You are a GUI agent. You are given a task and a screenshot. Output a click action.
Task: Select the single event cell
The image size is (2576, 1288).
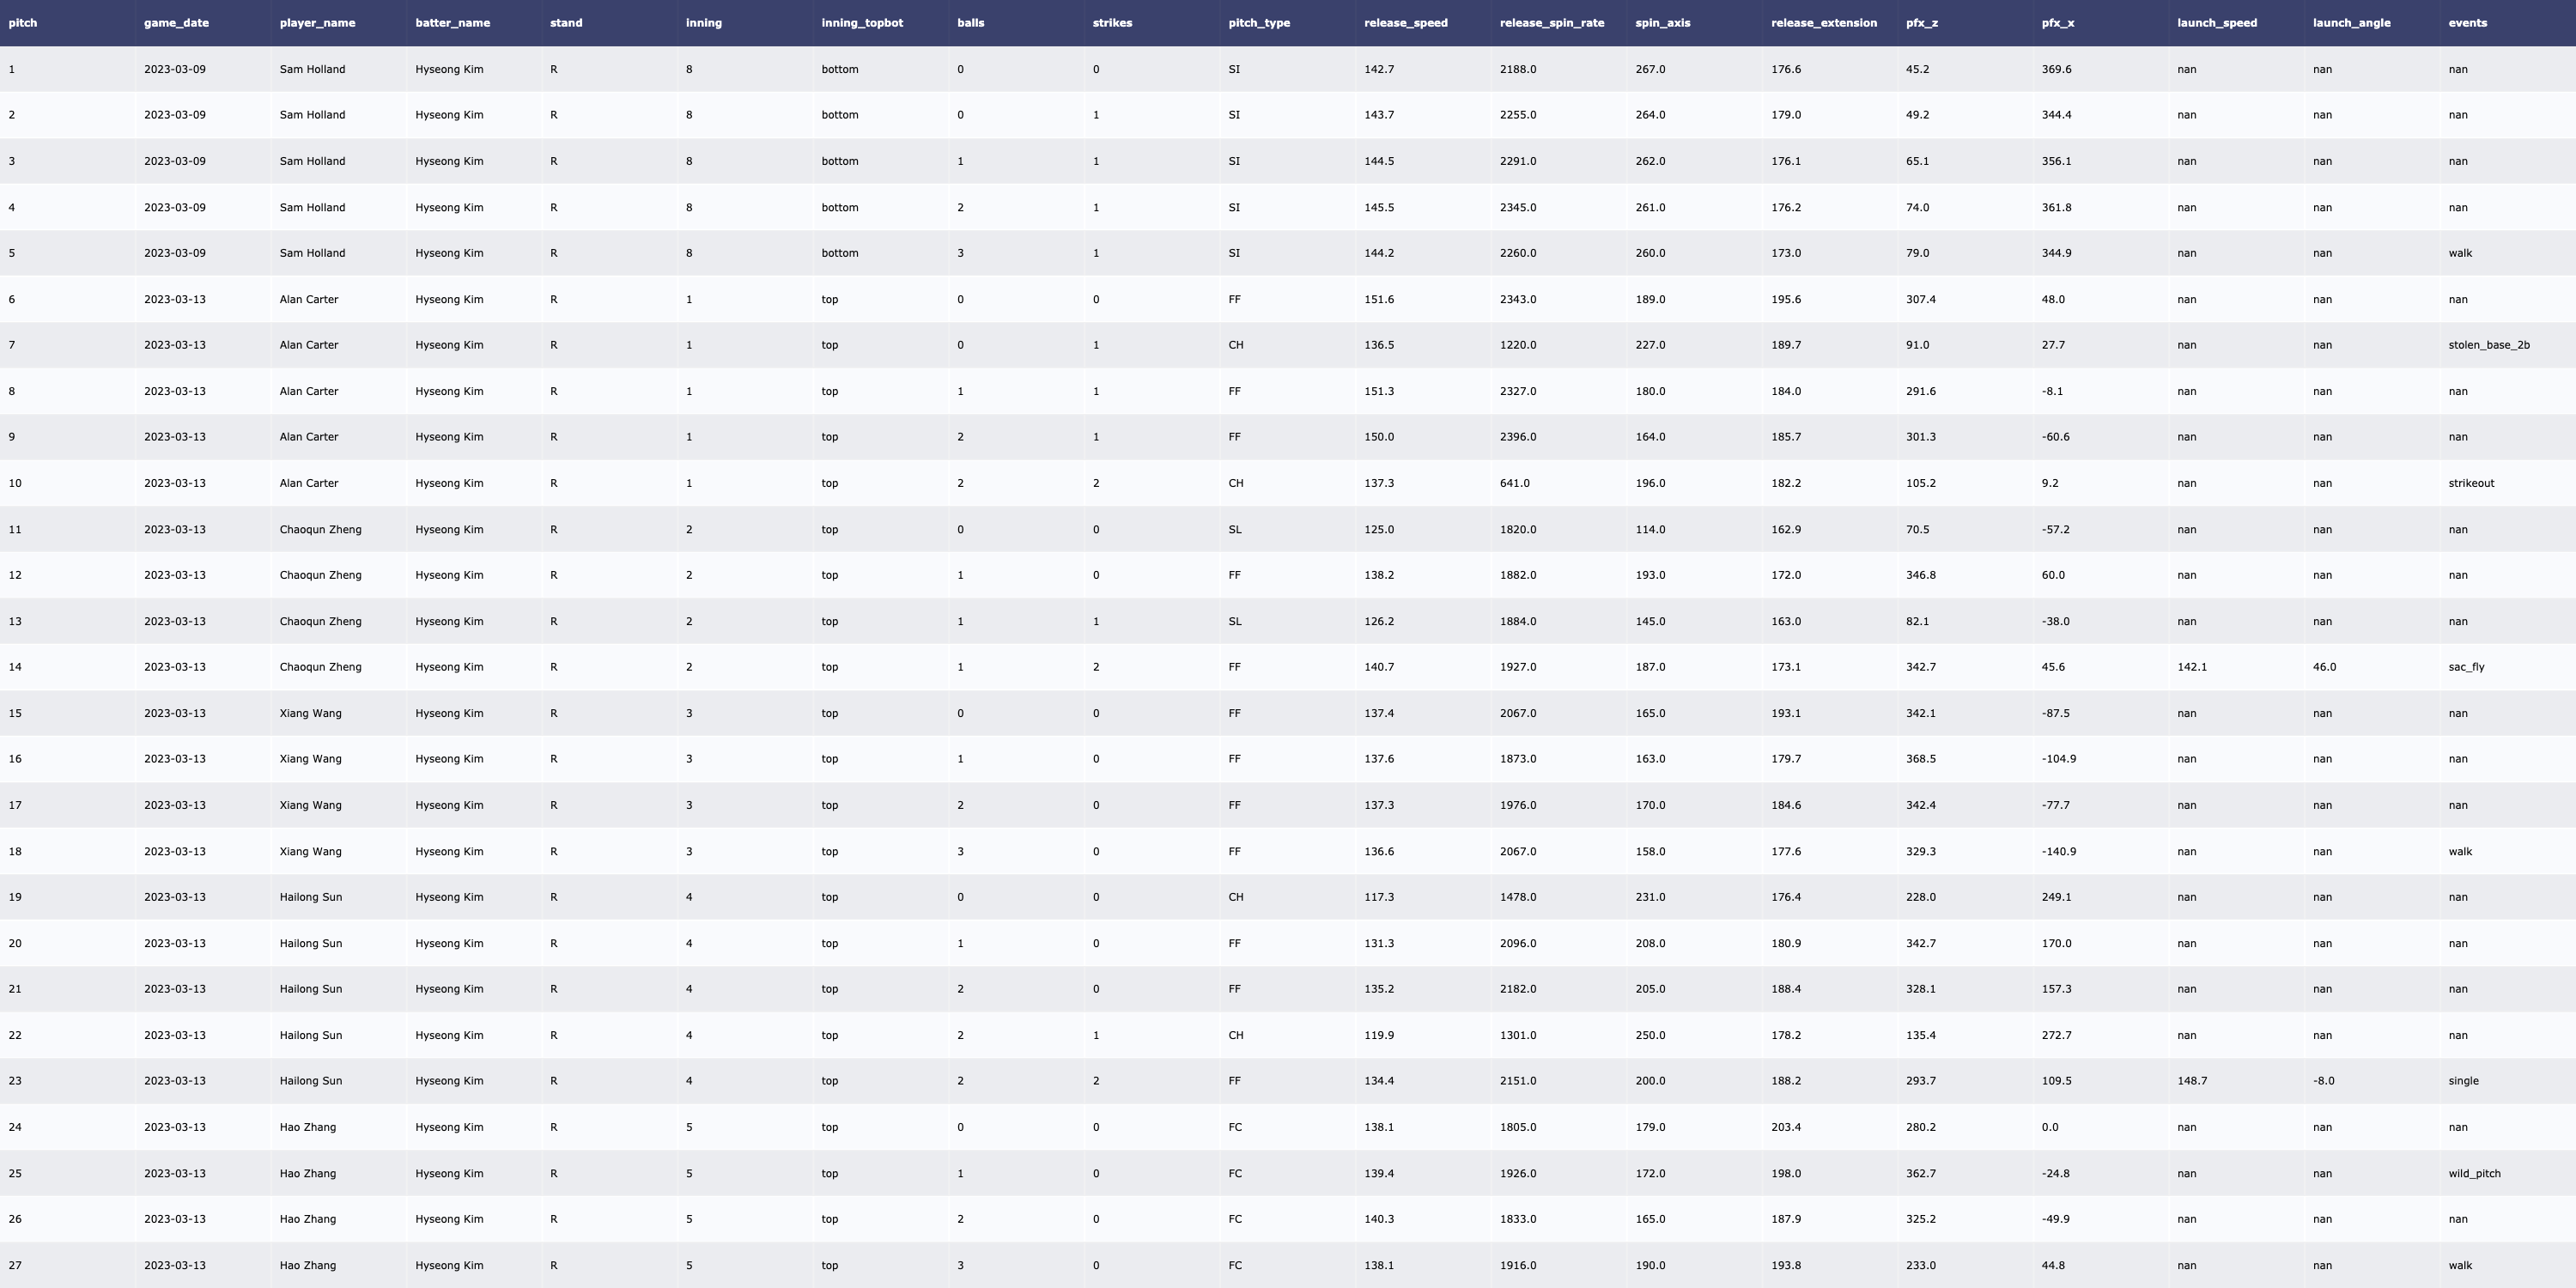[x=2463, y=1081]
